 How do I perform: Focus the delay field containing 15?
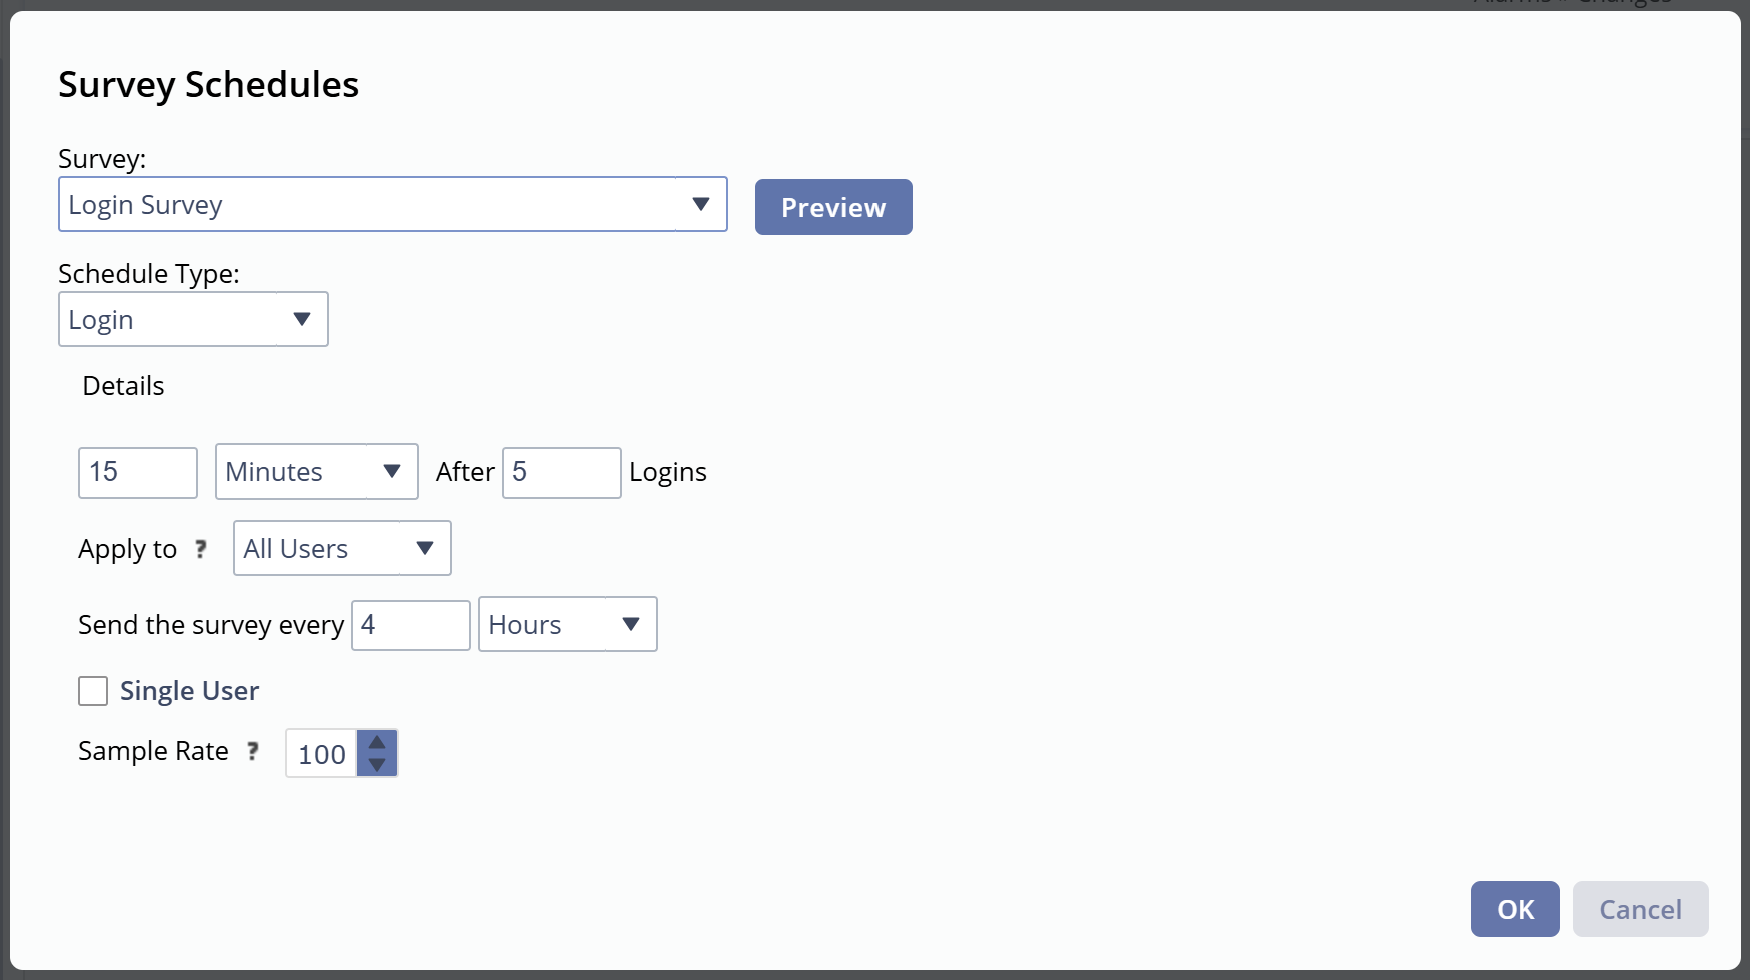(138, 472)
